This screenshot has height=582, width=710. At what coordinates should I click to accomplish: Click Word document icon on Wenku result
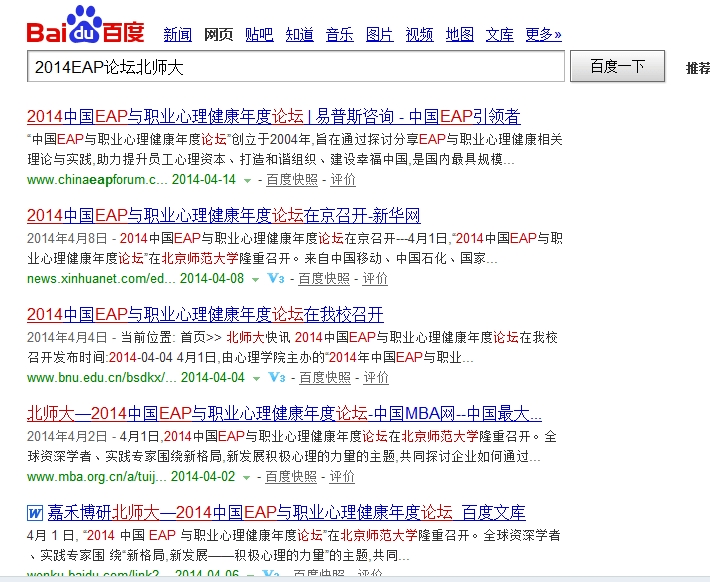[35, 513]
